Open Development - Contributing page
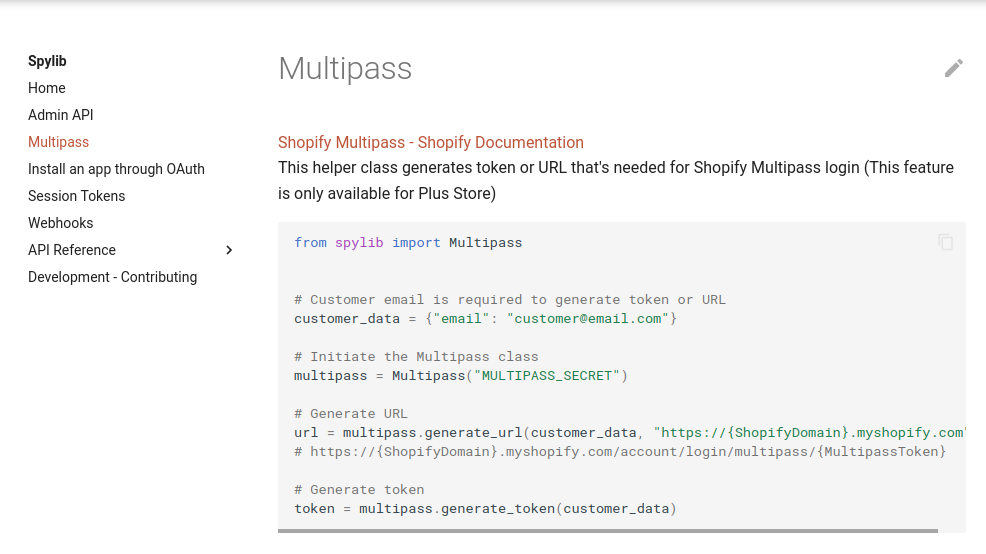The height and width of the screenshot is (554, 986). click(113, 277)
